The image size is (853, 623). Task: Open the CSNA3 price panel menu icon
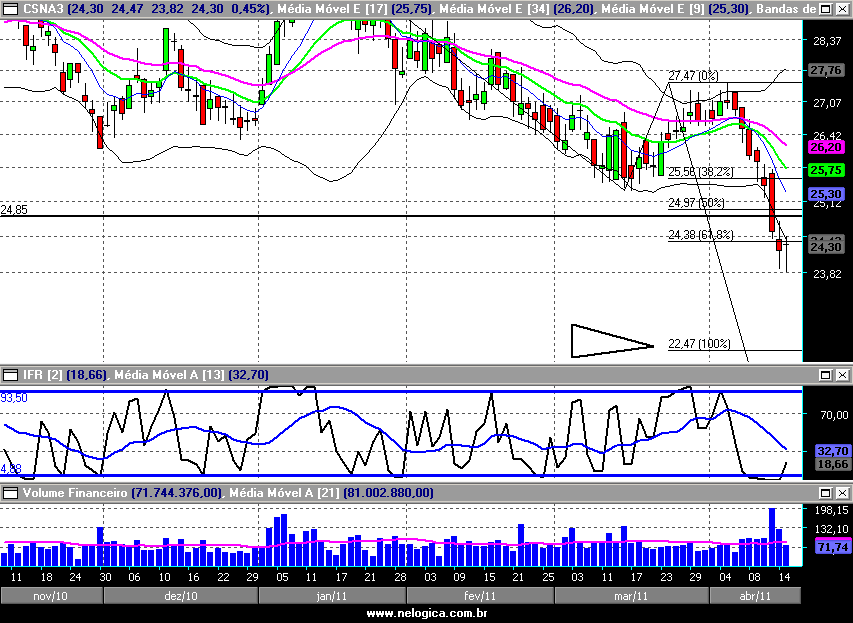(11, 8)
